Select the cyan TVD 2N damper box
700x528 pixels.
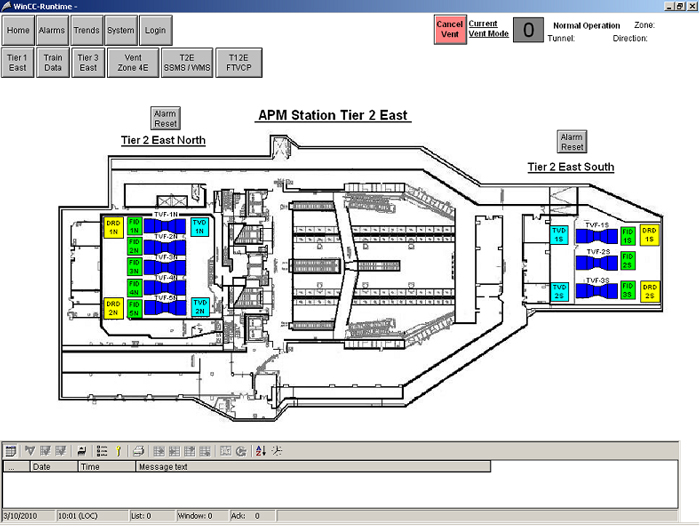coord(199,306)
